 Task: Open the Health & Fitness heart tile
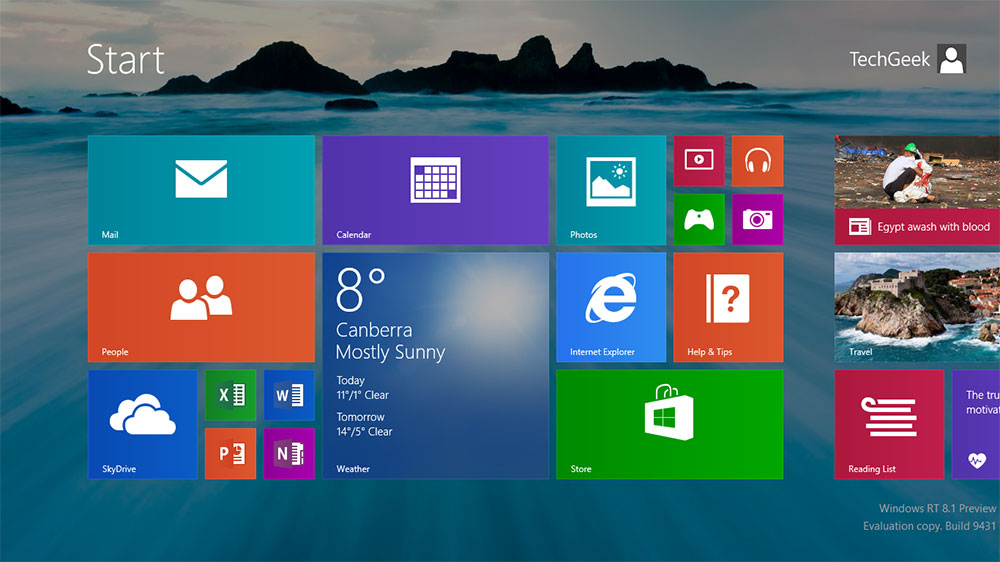tap(976, 424)
